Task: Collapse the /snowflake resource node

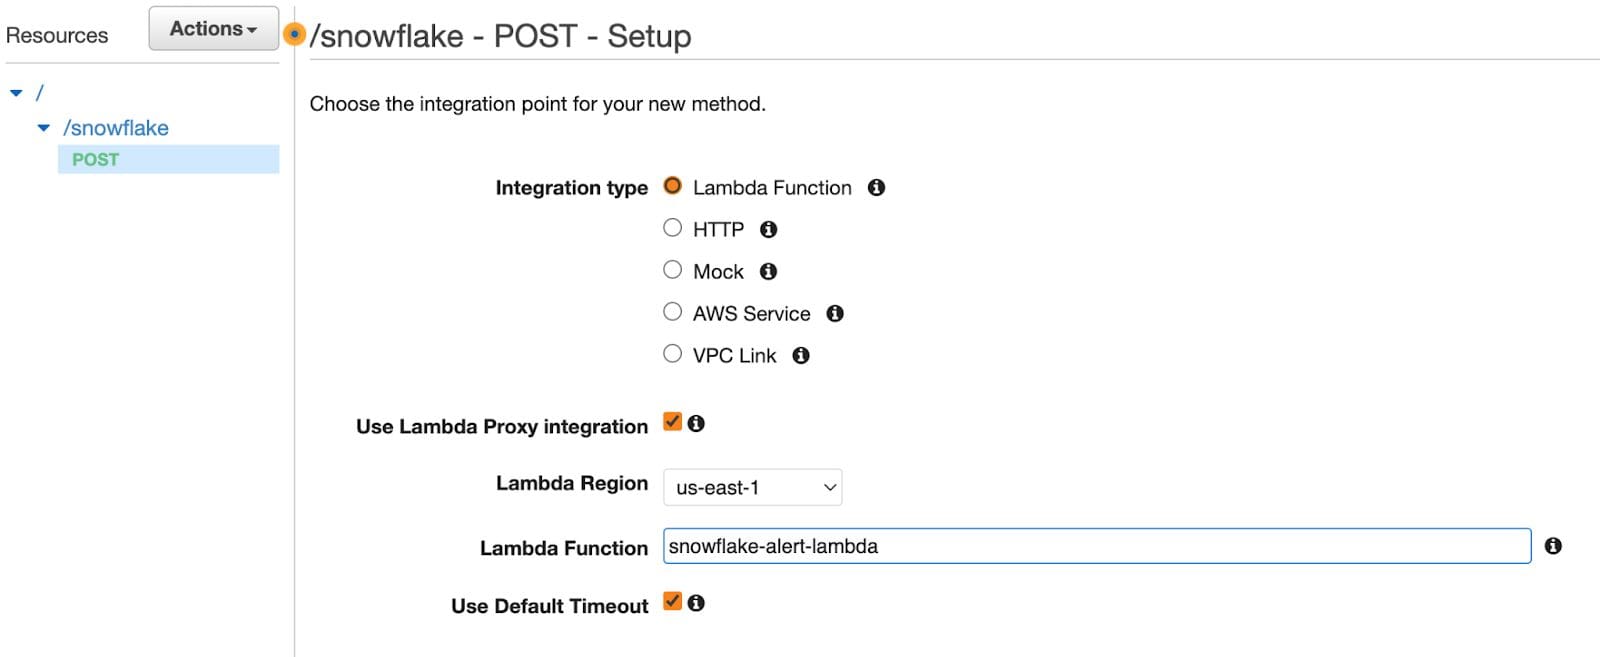Action: 44,127
